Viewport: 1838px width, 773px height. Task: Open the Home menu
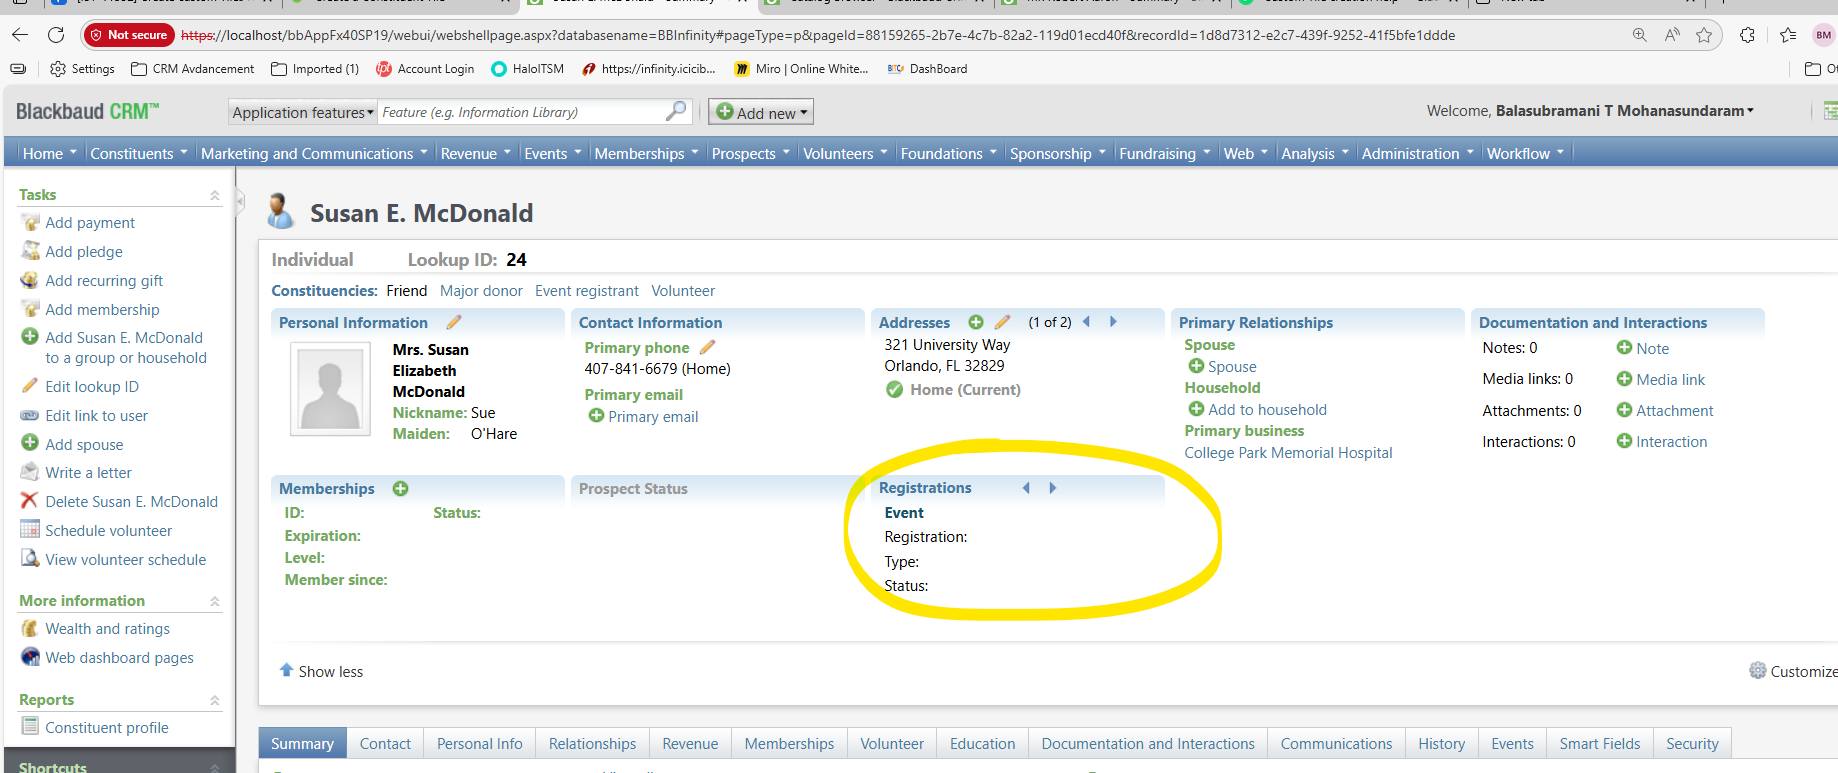50,153
